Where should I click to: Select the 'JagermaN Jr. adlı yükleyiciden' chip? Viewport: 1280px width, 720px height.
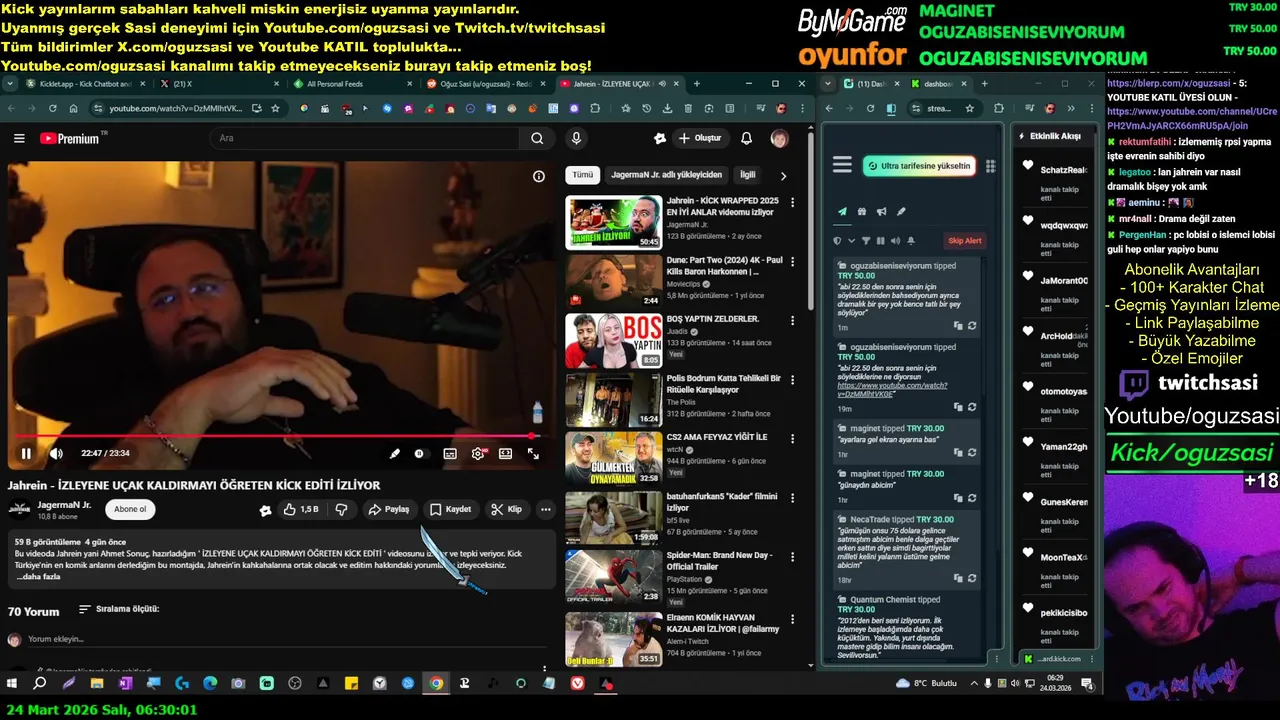pos(666,175)
